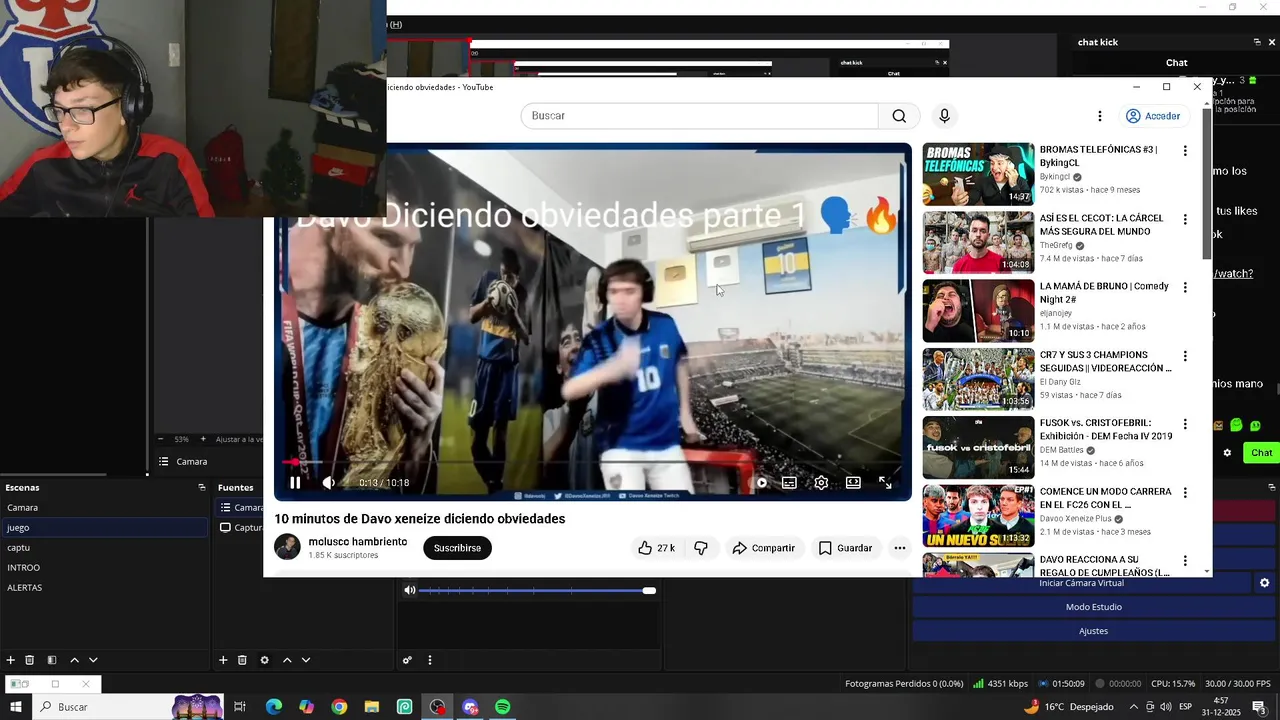Open audio mixer three-dot menu
Image resolution: width=1280 pixels, height=720 pixels.
(x=430, y=660)
